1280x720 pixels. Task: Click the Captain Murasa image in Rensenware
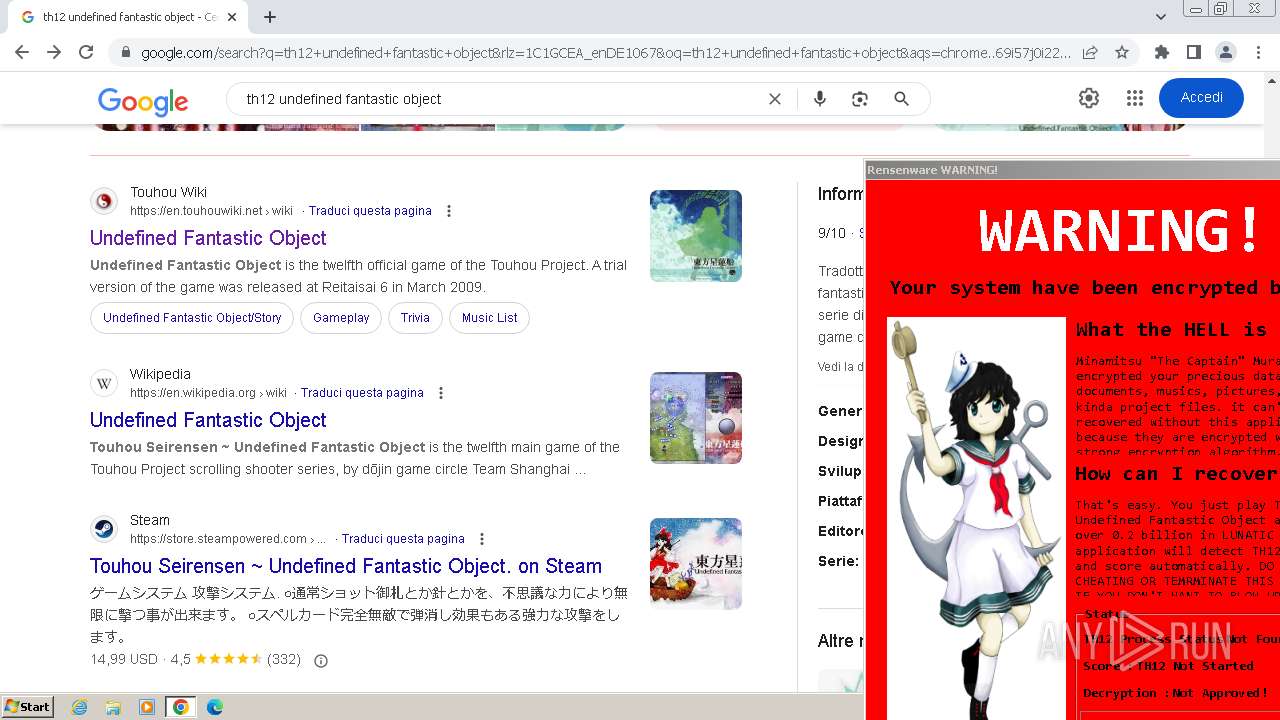pos(977,518)
